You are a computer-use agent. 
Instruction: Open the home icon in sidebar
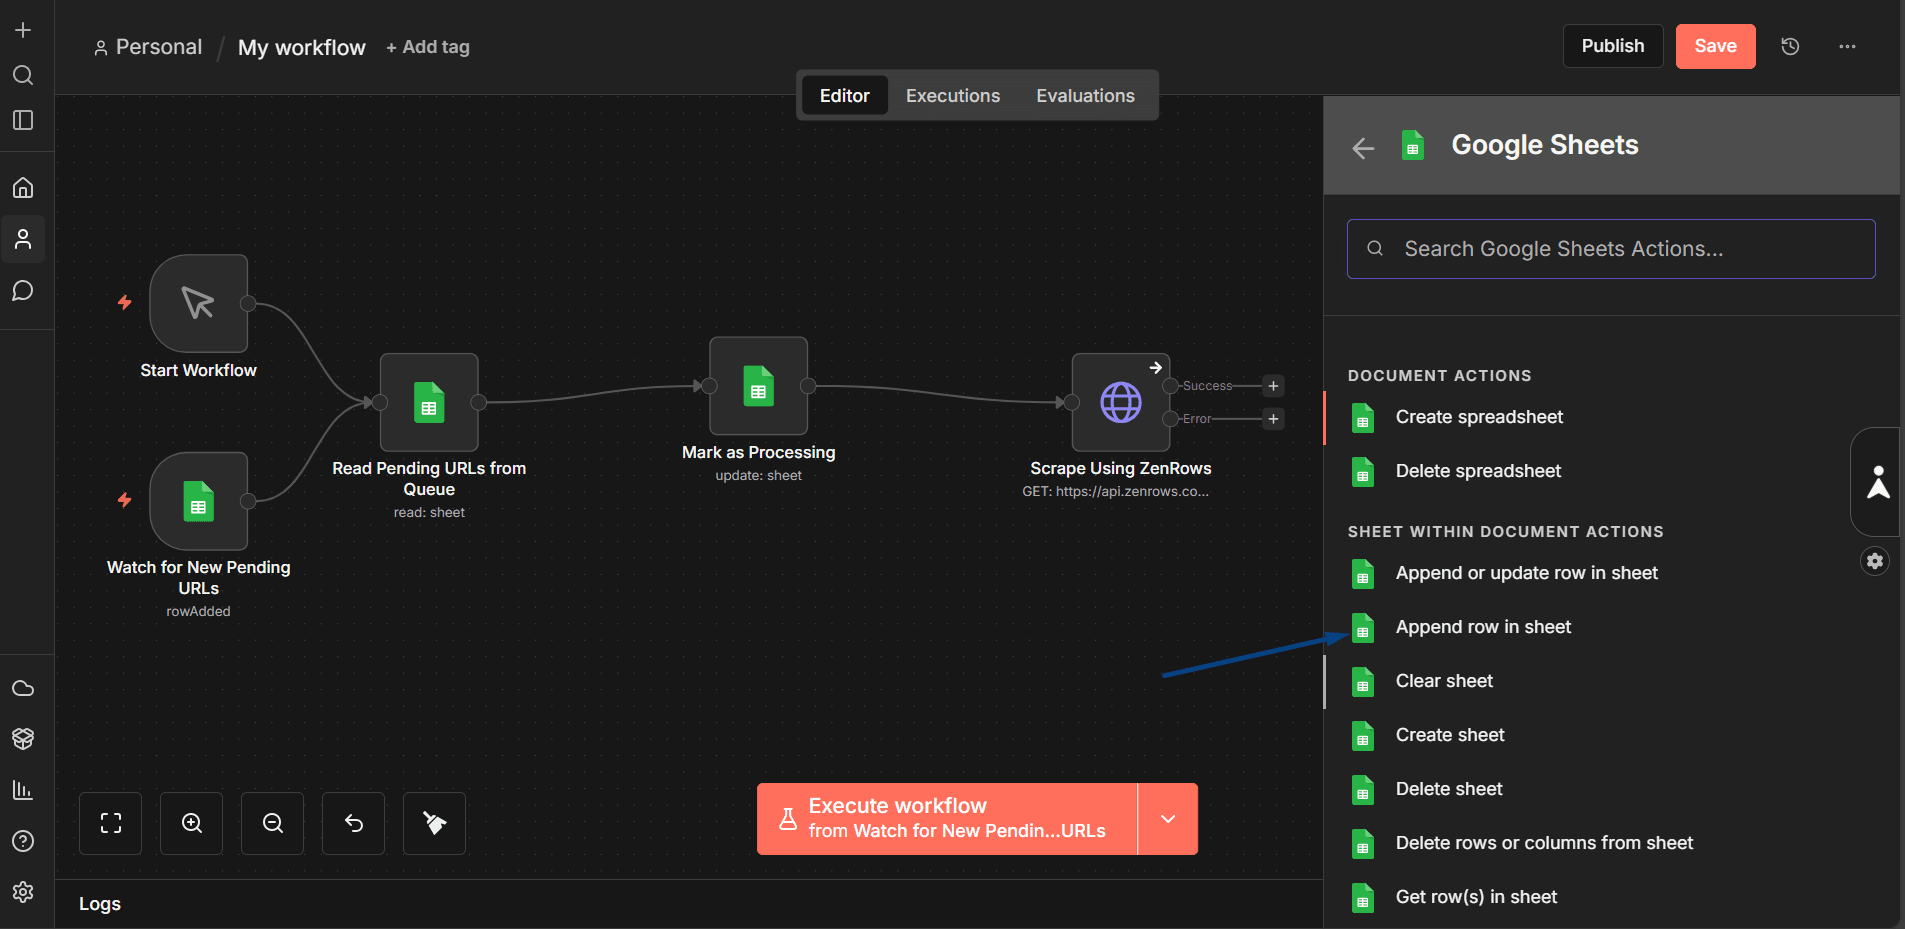(23, 187)
